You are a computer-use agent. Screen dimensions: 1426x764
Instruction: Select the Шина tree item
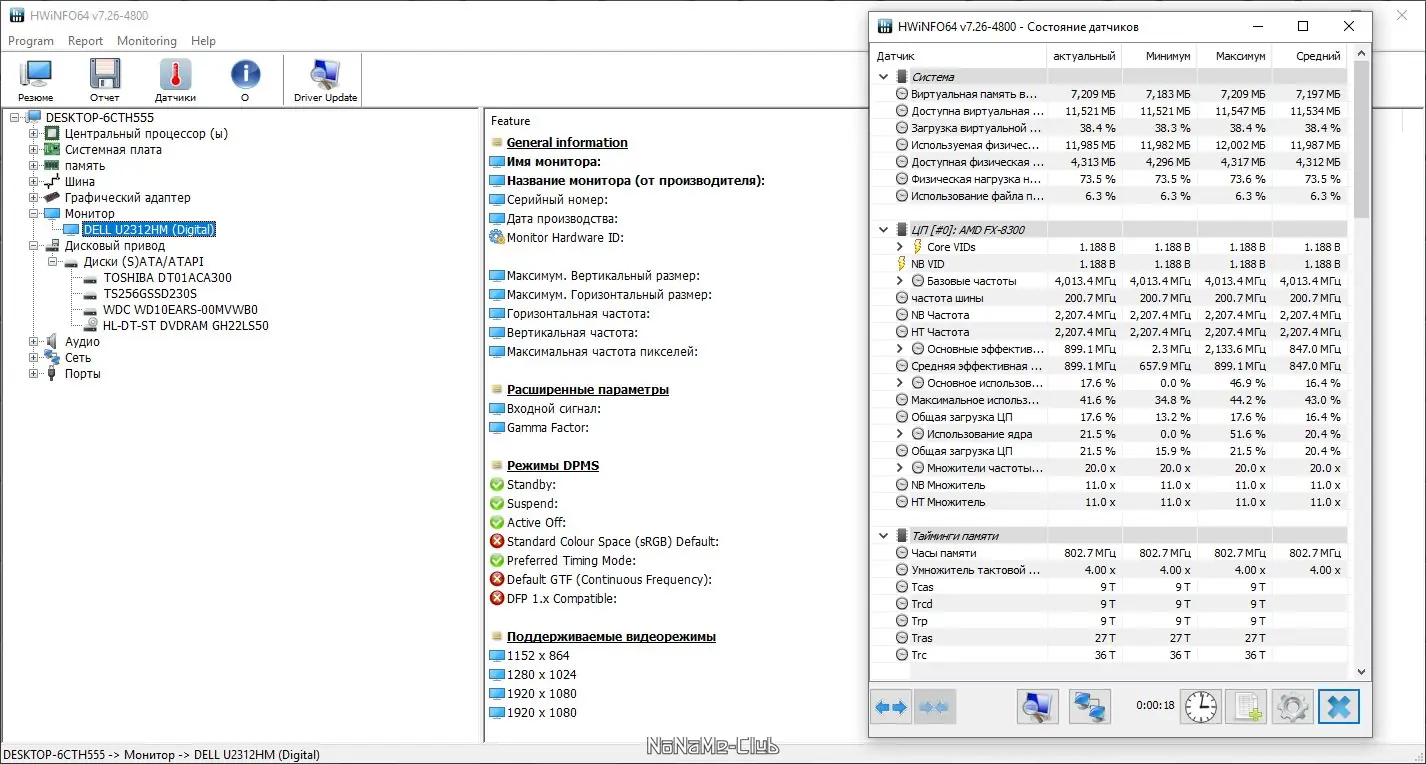80,182
